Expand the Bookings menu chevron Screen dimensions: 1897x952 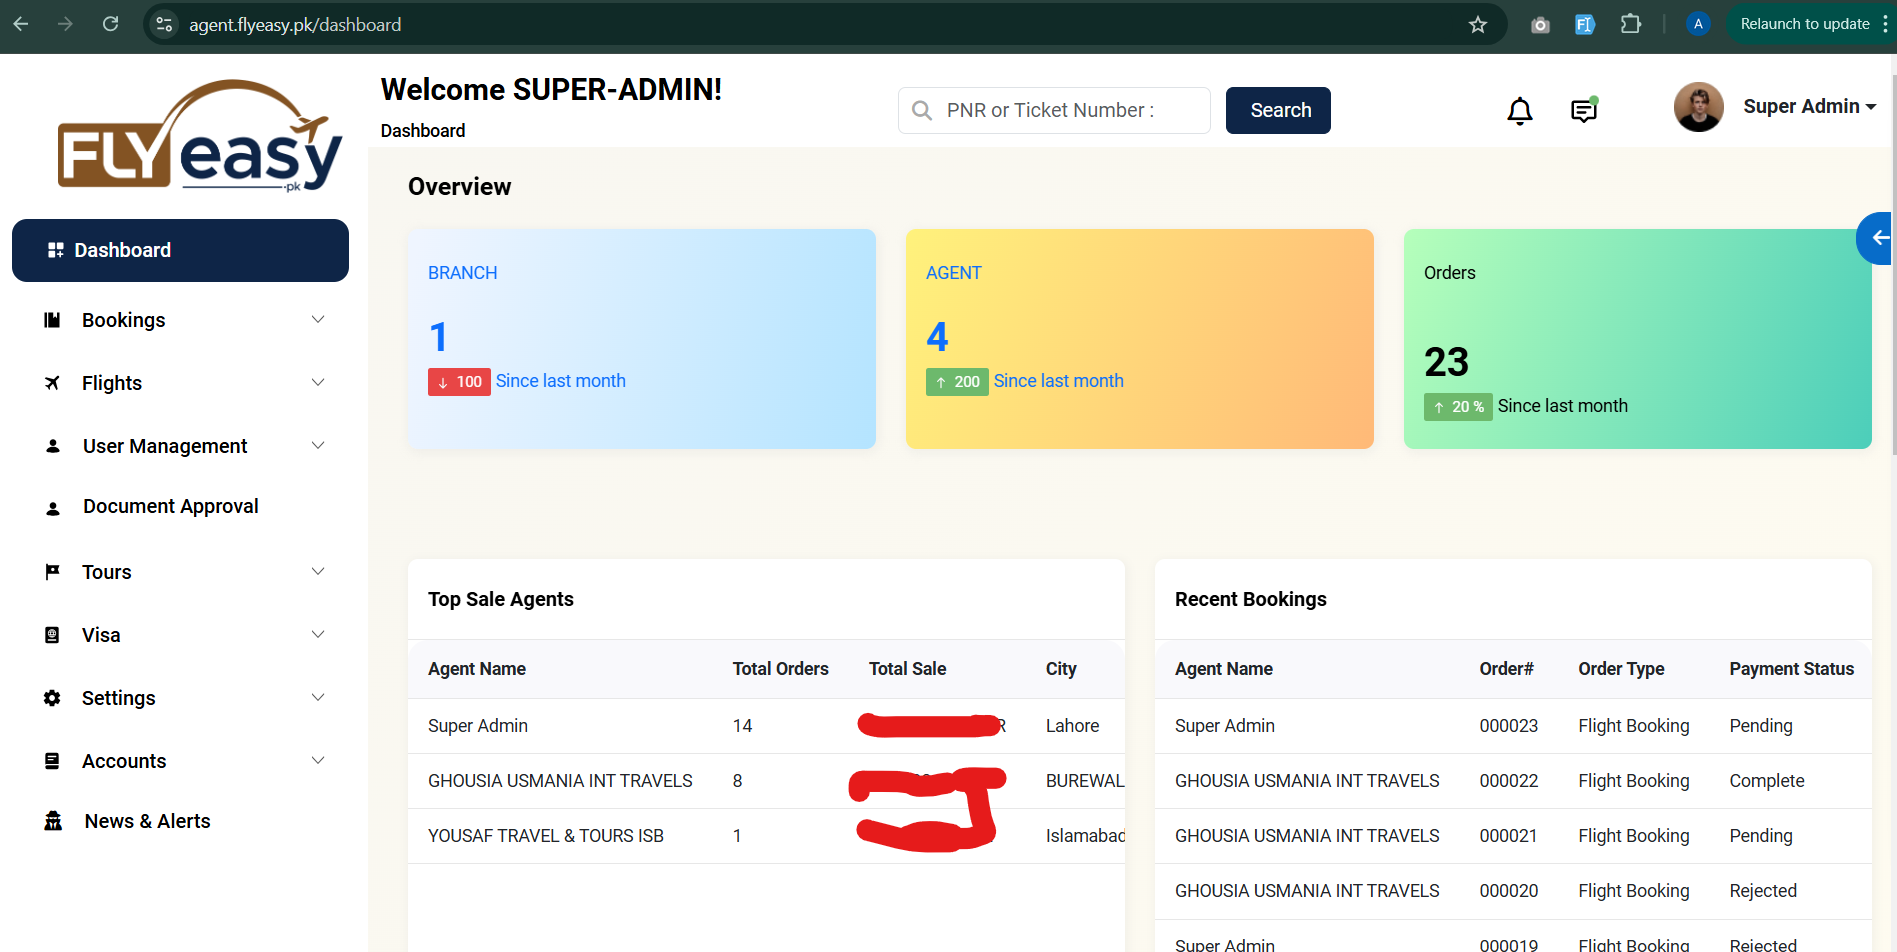(x=318, y=319)
